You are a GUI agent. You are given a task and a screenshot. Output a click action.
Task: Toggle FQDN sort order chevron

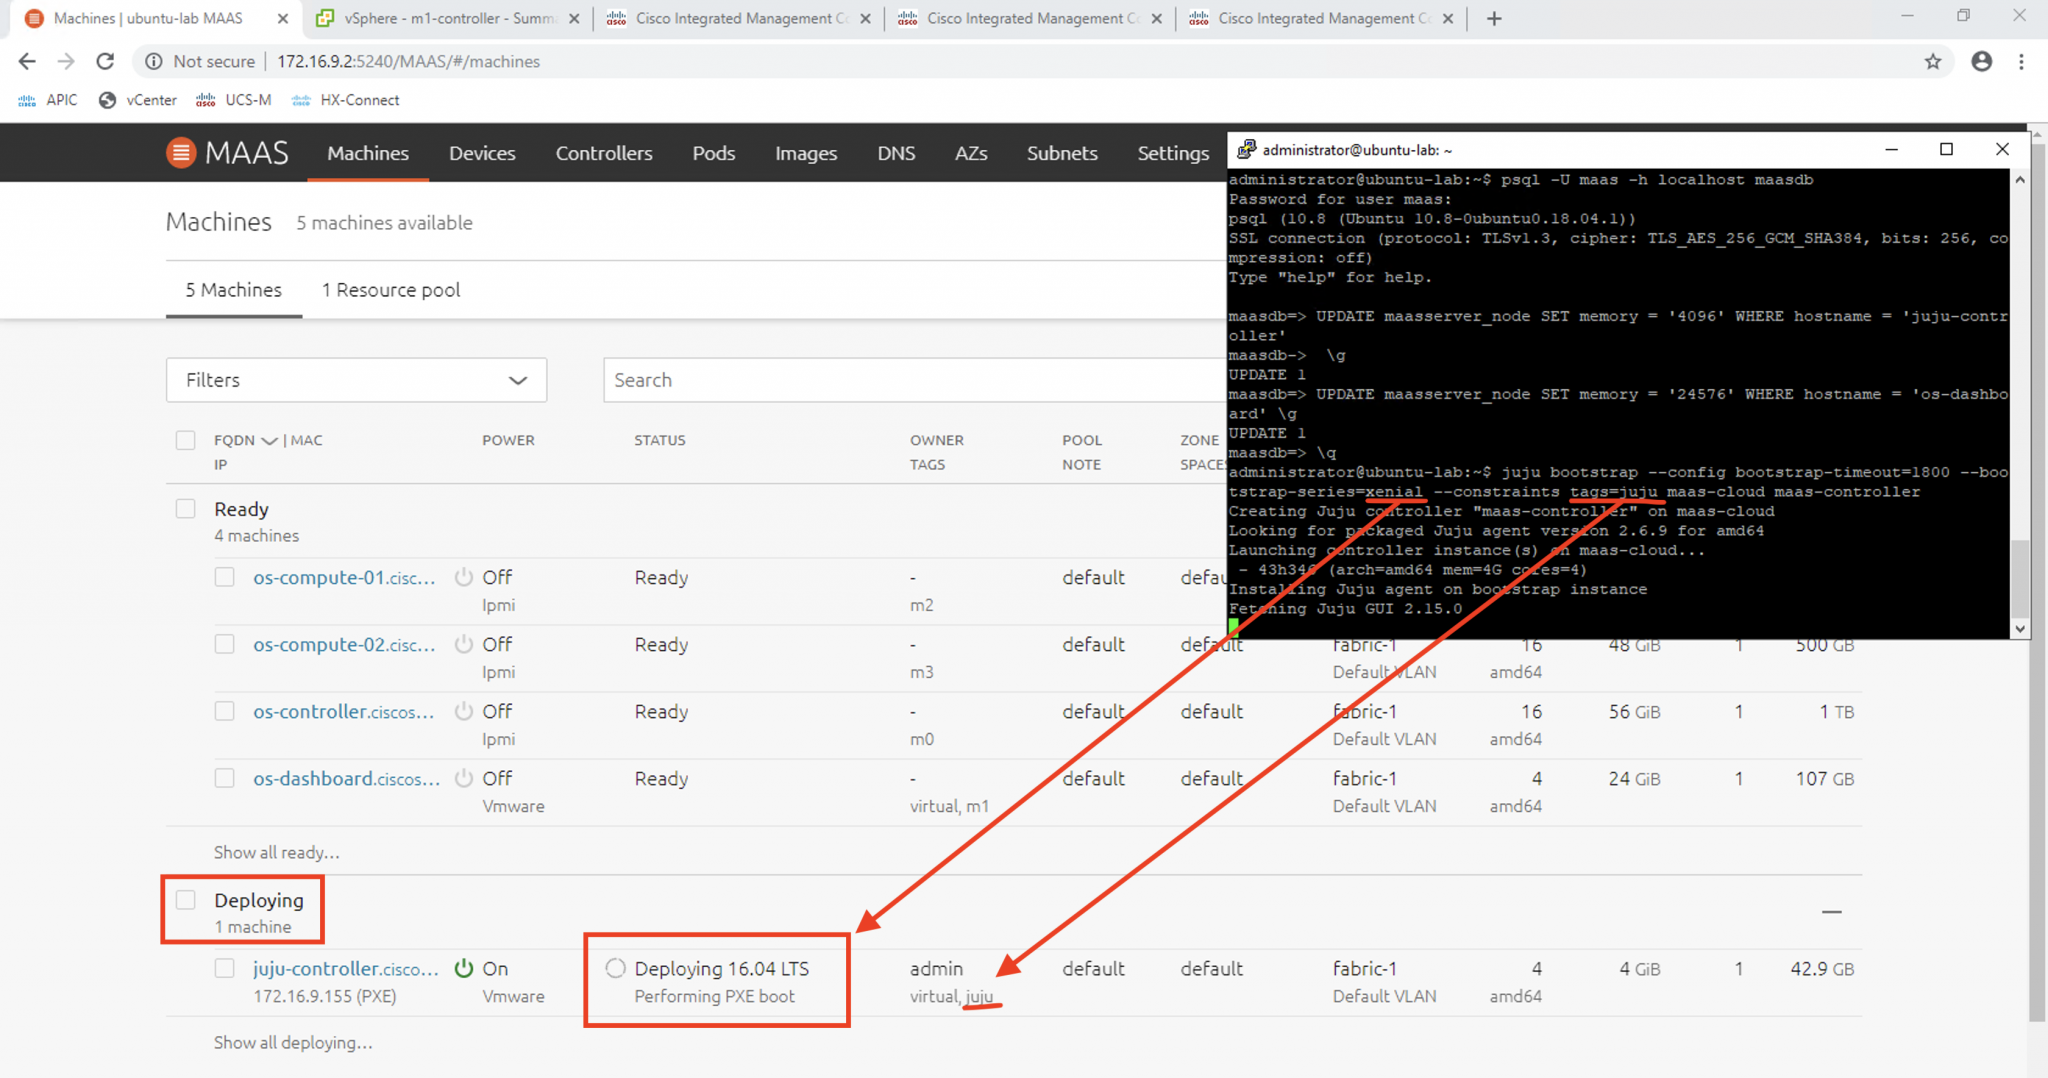tap(268, 439)
